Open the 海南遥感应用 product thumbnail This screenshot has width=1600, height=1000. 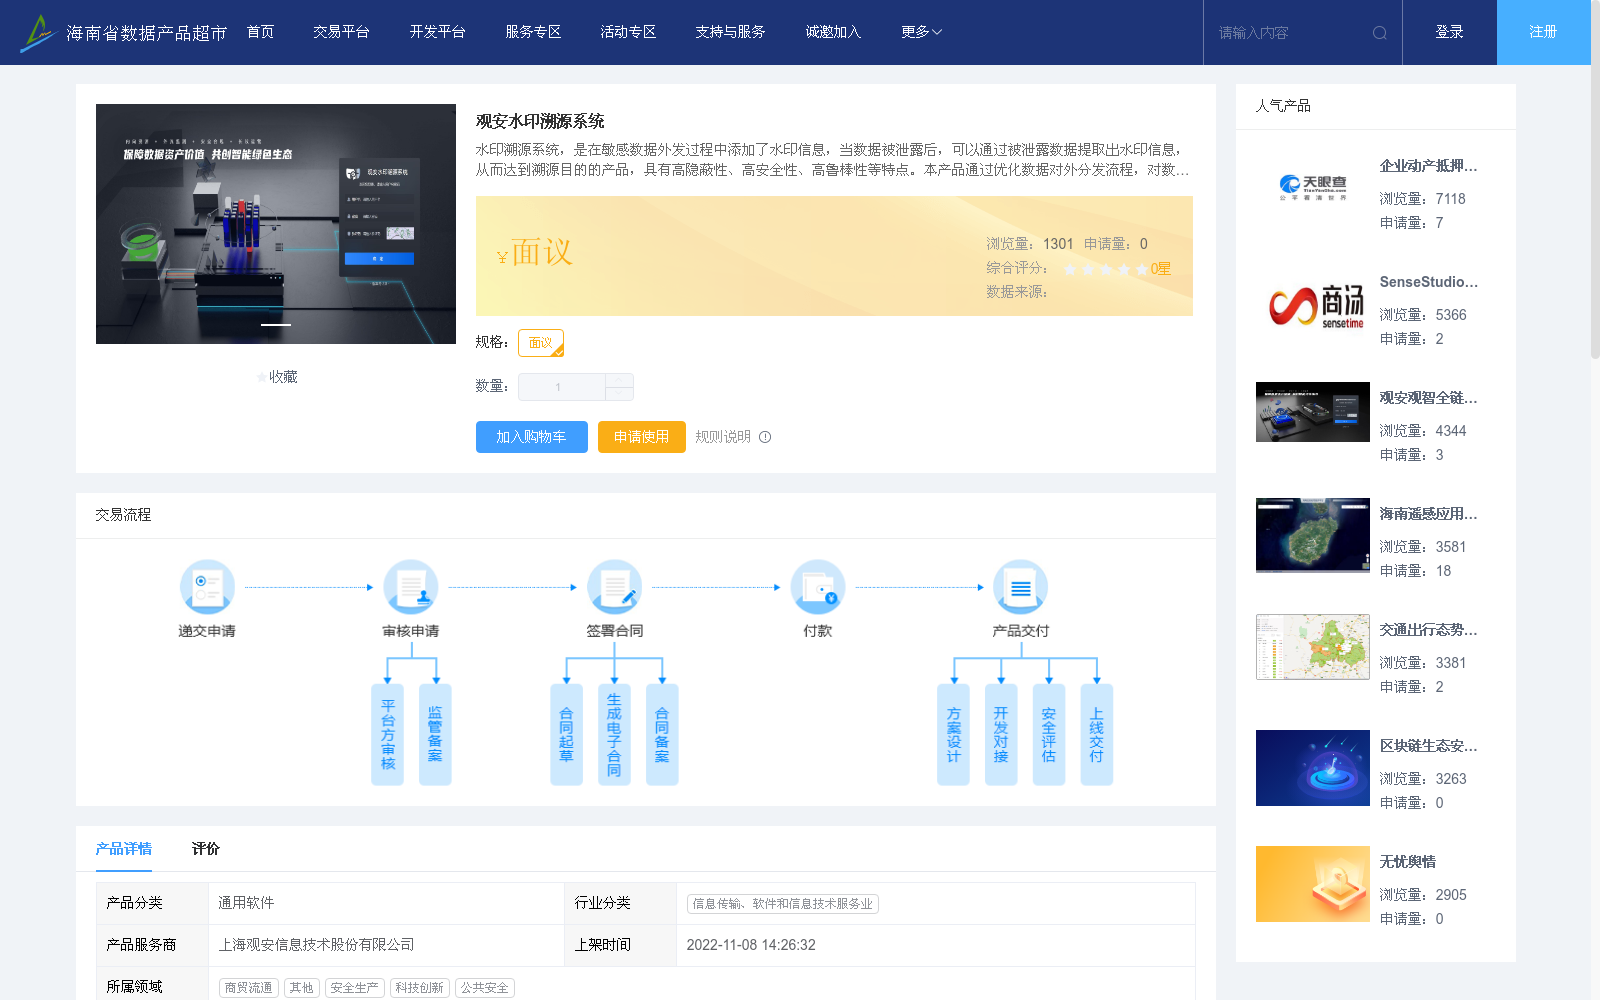point(1313,535)
